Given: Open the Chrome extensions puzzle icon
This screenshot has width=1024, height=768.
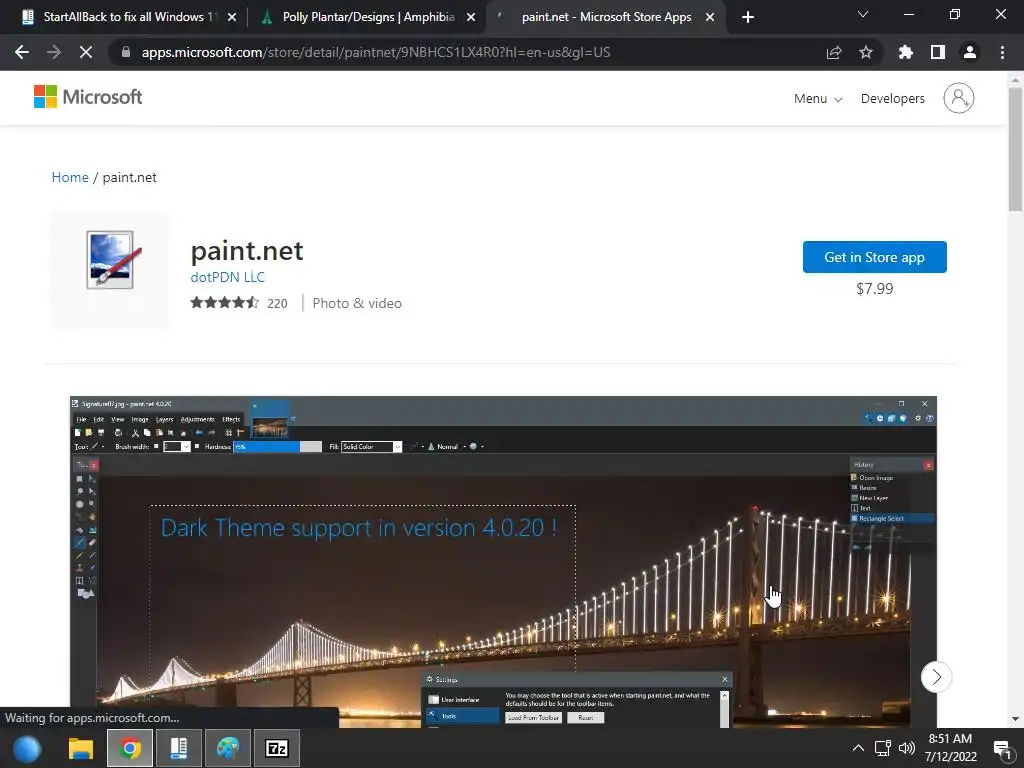Looking at the screenshot, I should [906, 52].
